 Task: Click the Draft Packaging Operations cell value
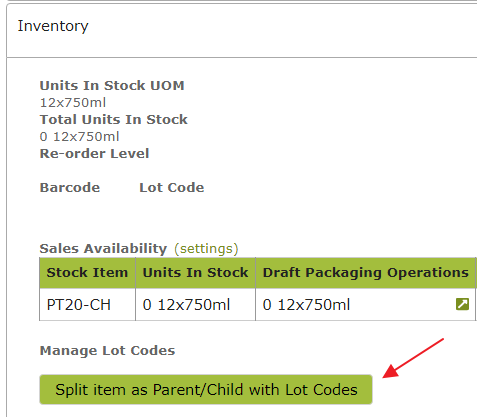(x=306, y=305)
